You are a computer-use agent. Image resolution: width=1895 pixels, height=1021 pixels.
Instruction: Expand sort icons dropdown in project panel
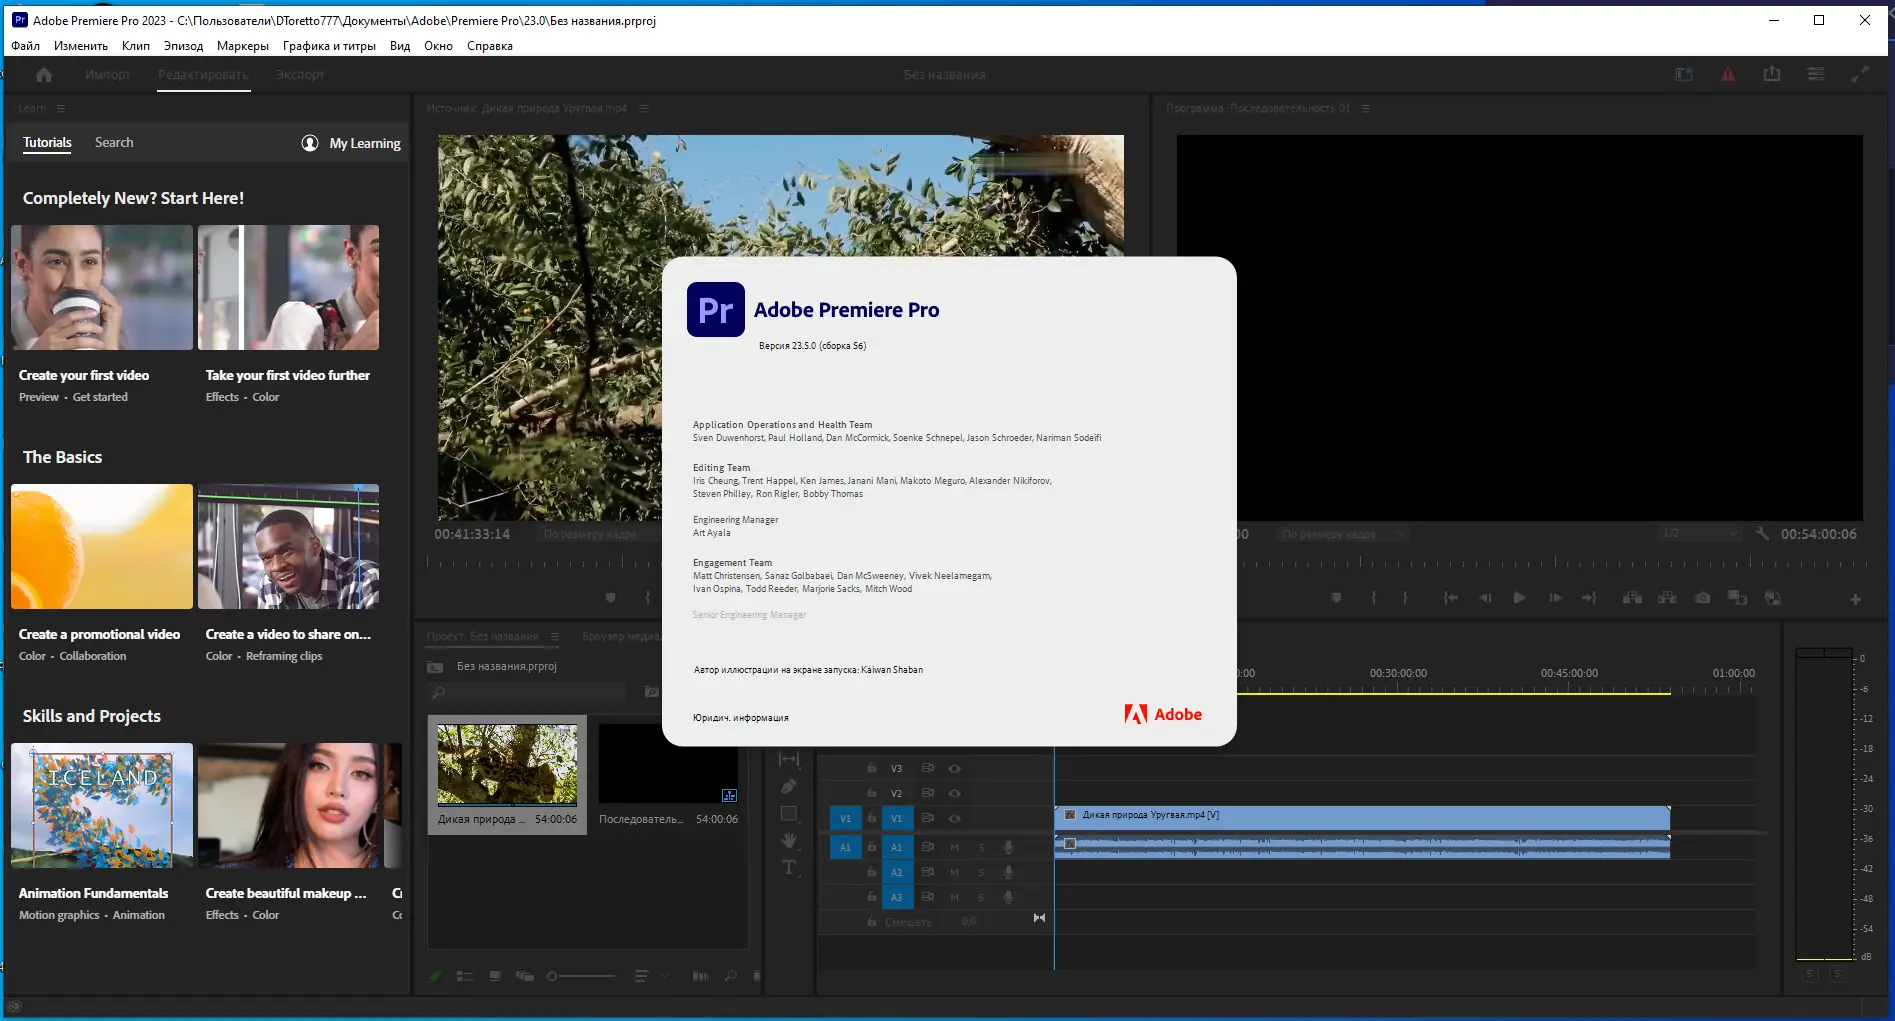(664, 976)
